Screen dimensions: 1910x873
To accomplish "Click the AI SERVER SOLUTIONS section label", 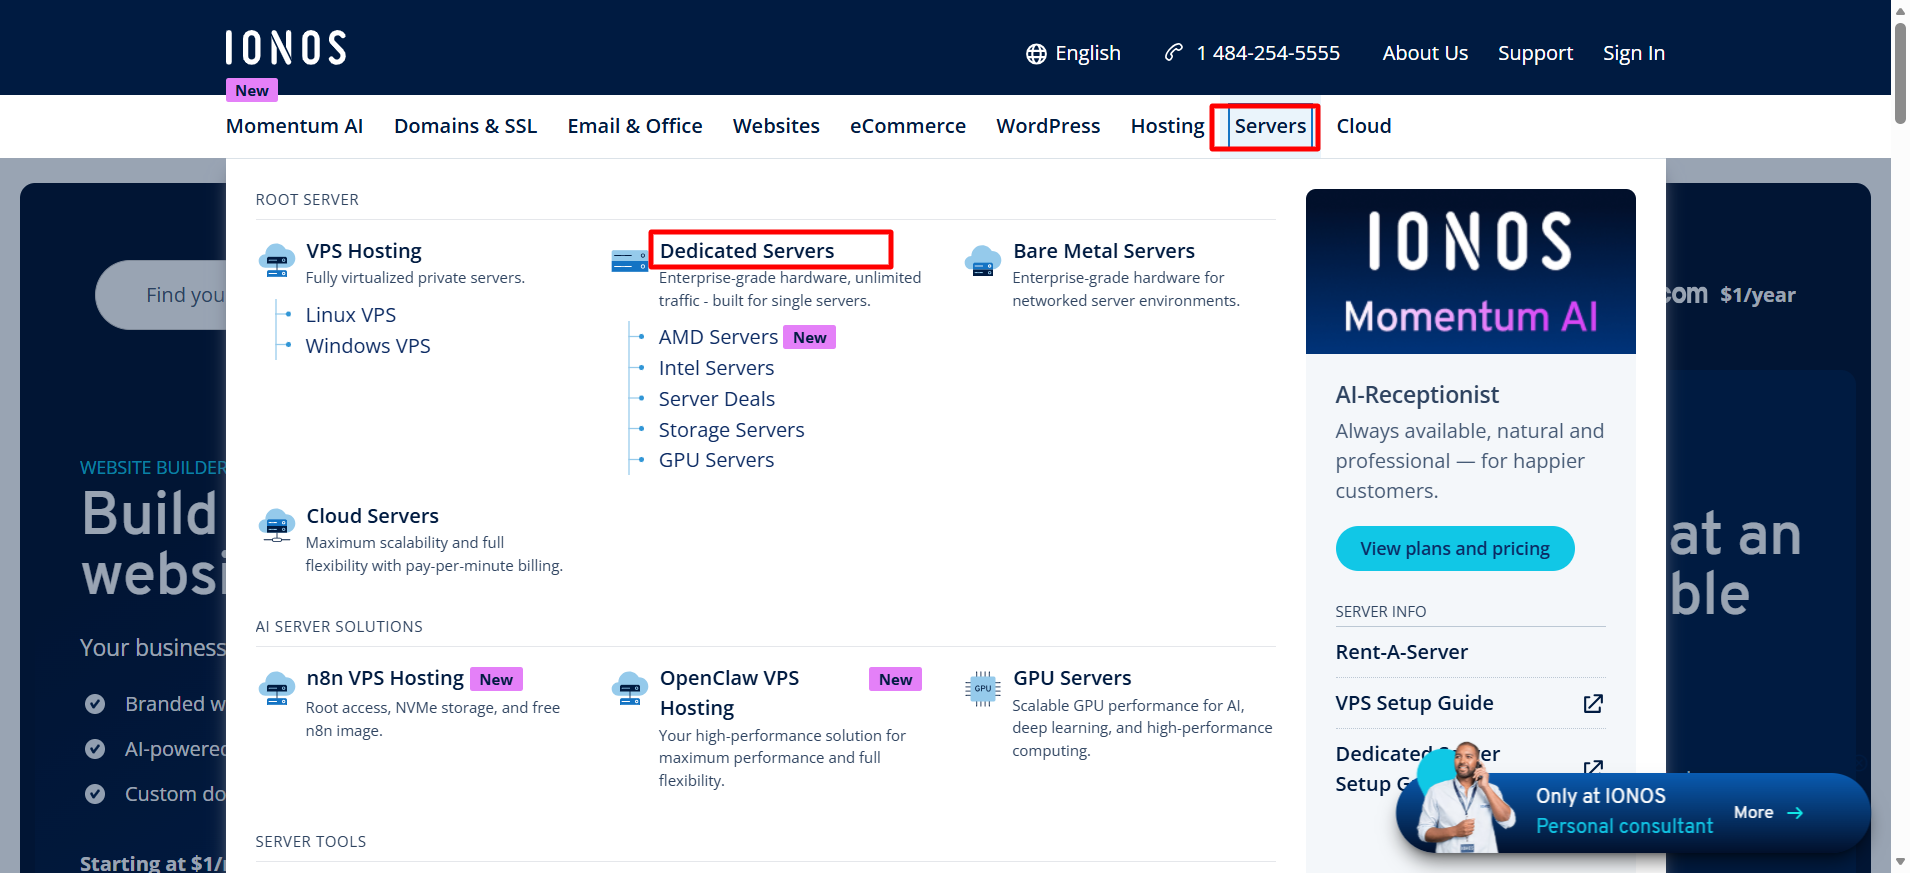I will (339, 627).
